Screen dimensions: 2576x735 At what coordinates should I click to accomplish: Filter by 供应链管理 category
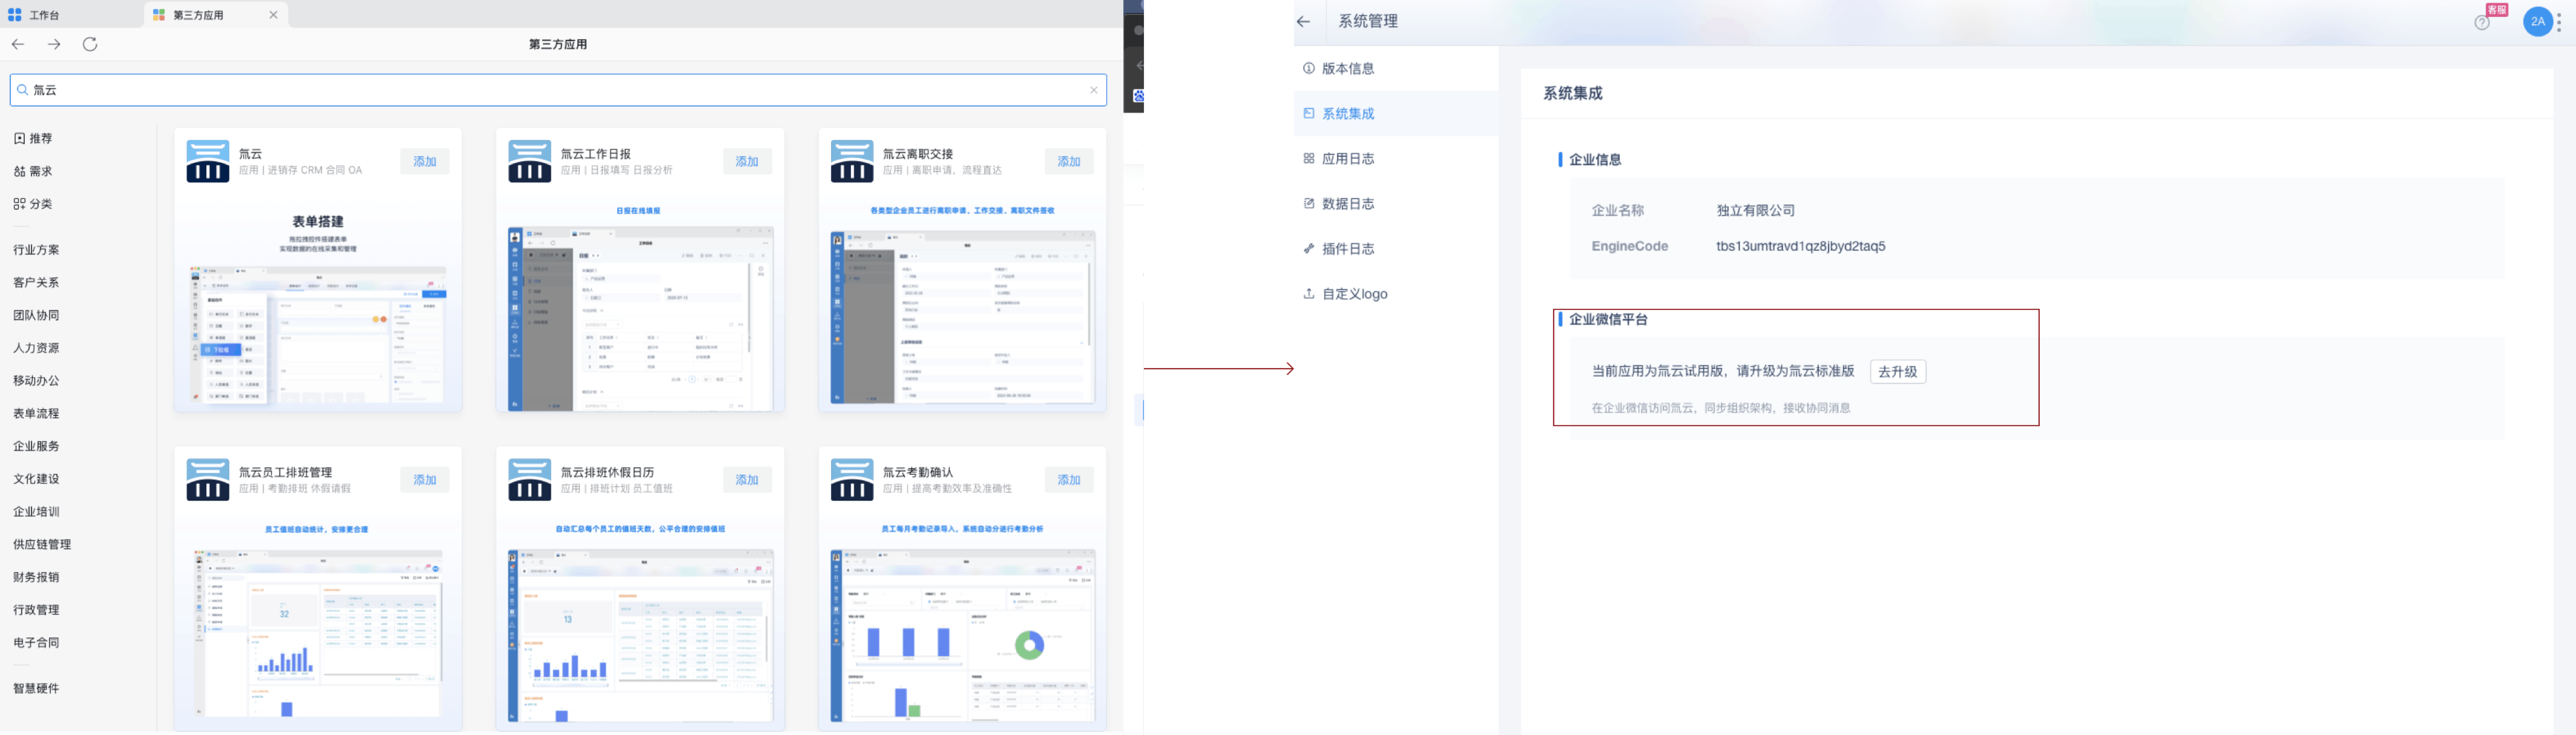tap(42, 544)
